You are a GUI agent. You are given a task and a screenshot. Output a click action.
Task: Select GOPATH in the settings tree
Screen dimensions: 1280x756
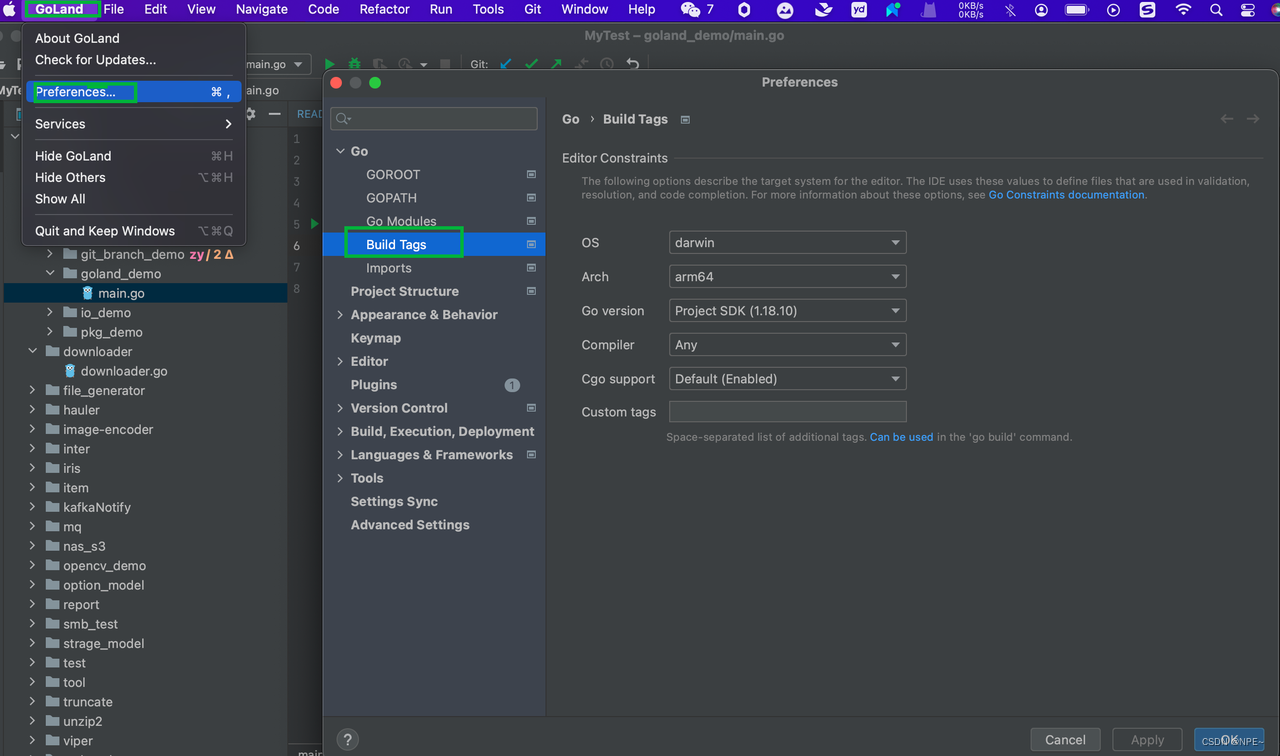pyautogui.click(x=391, y=198)
